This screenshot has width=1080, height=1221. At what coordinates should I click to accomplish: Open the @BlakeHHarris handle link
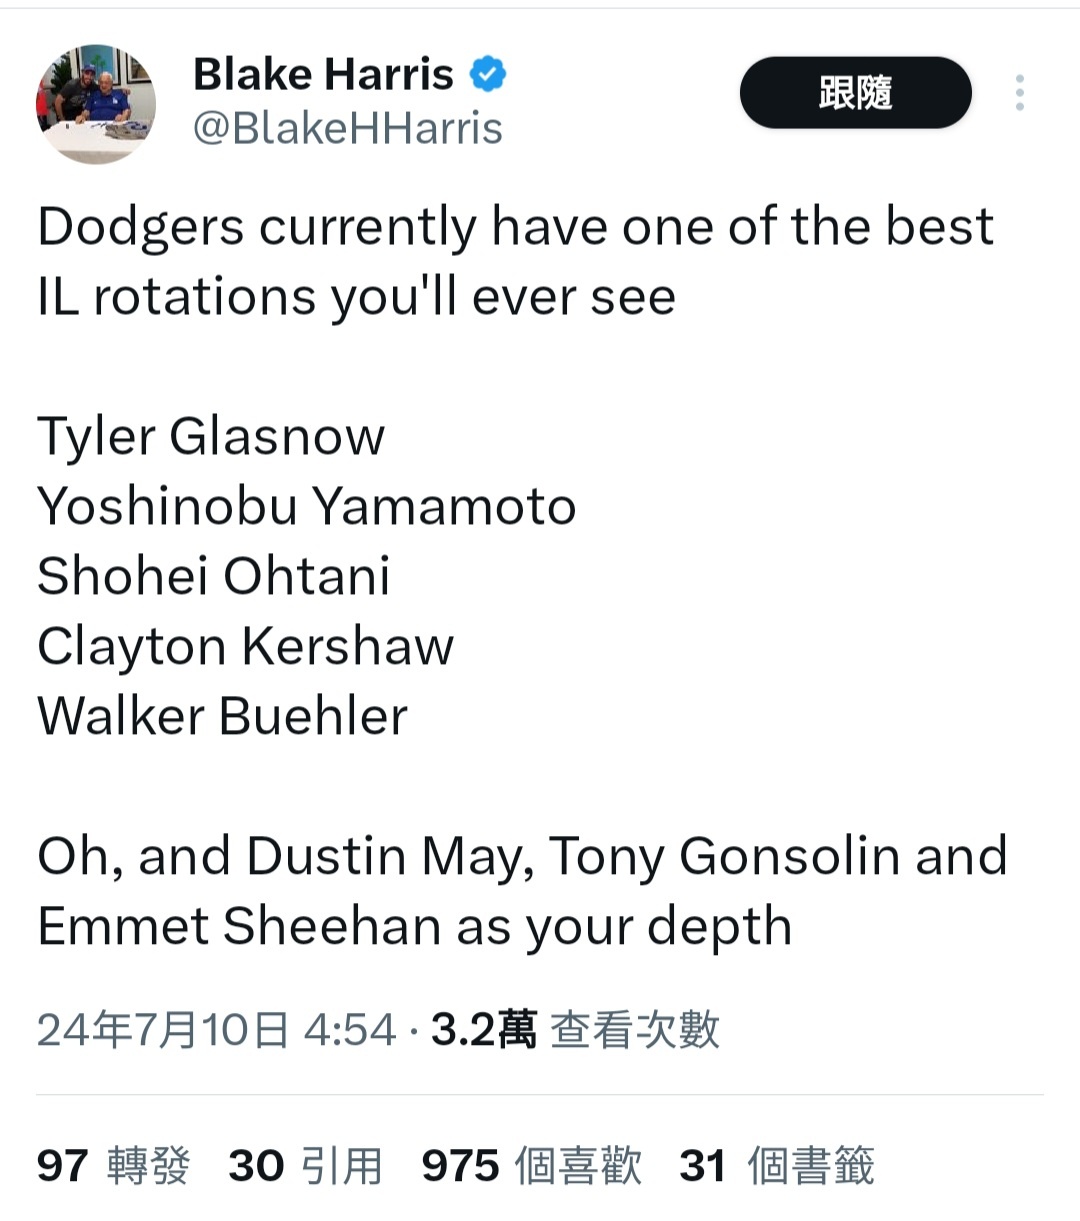click(x=347, y=129)
